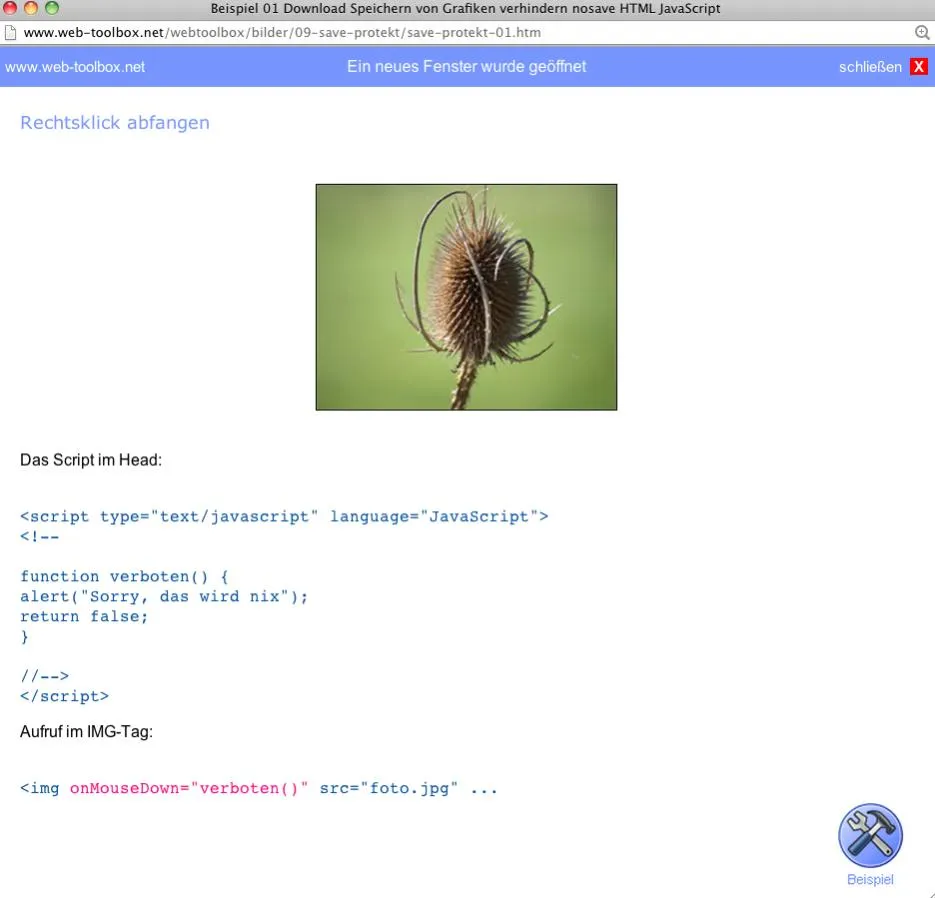
Task: Click the red window close button
Action: click(10, 8)
